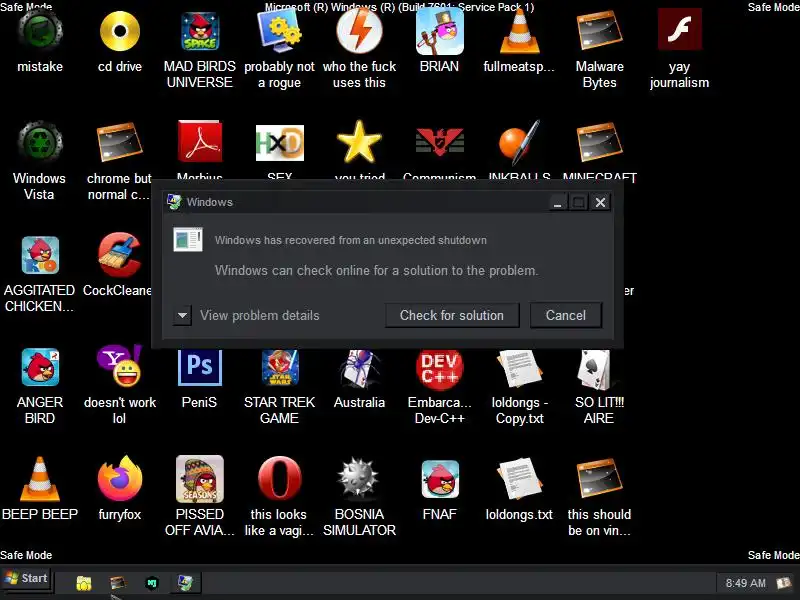800x600 pixels.
Task: Cancel the Windows recovery dialog
Action: (x=566, y=315)
